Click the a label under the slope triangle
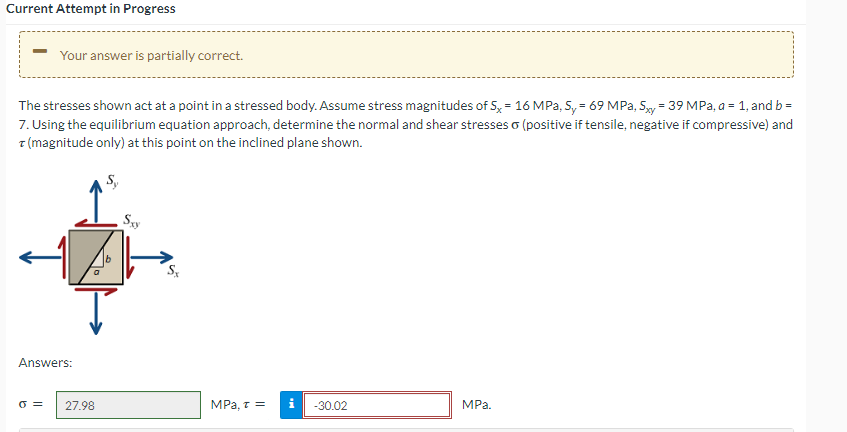 pos(96,272)
